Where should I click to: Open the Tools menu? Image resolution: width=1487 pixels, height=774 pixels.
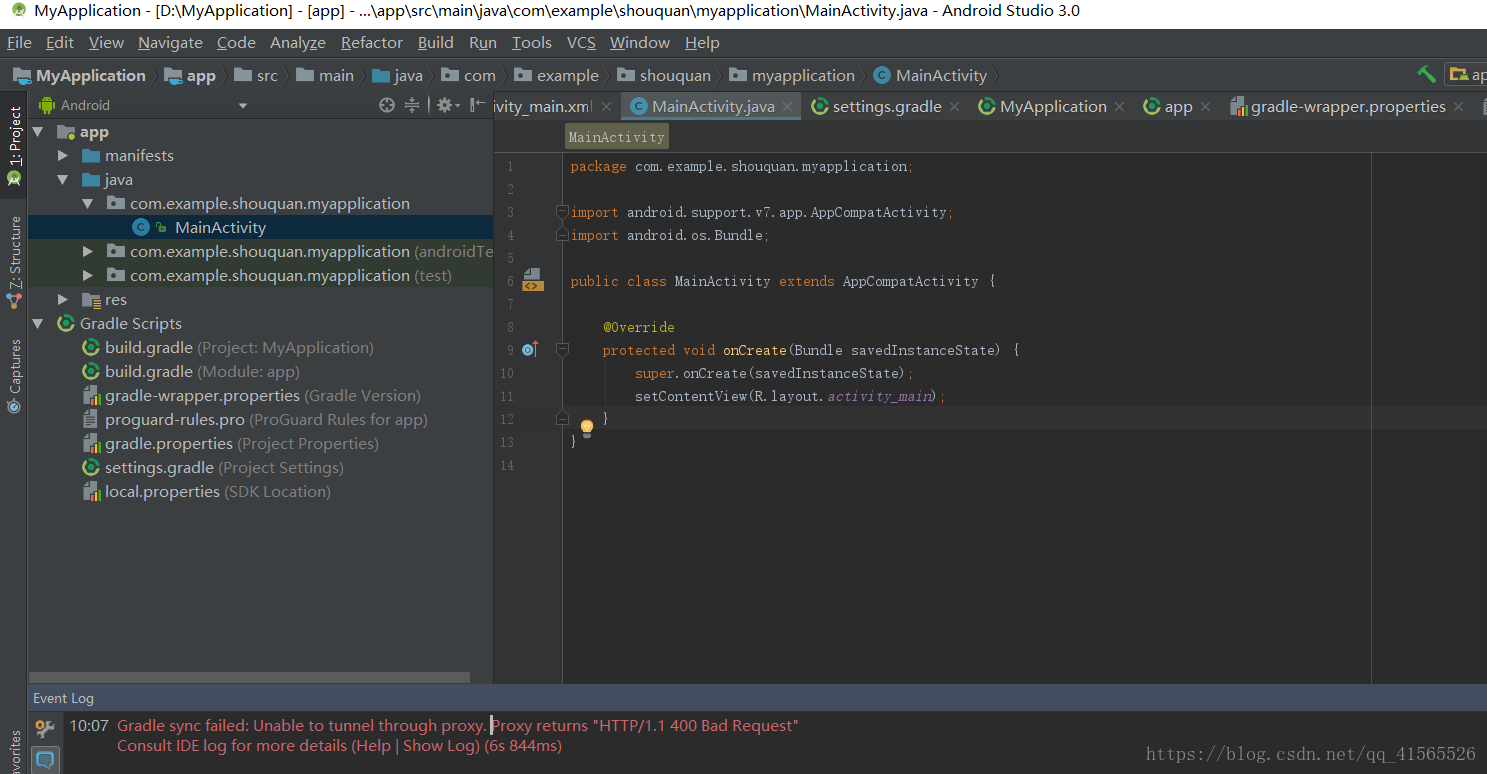pyautogui.click(x=531, y=42)
